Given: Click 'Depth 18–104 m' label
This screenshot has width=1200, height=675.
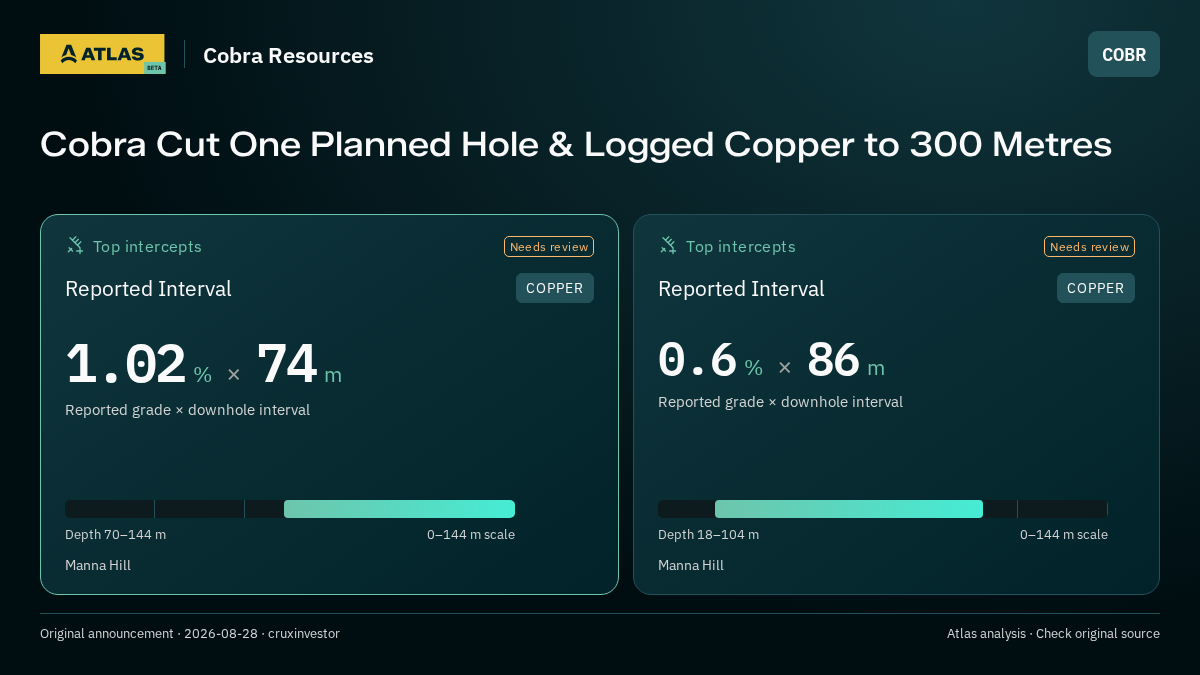Looking at the screenshot, I should coord(709,535).
